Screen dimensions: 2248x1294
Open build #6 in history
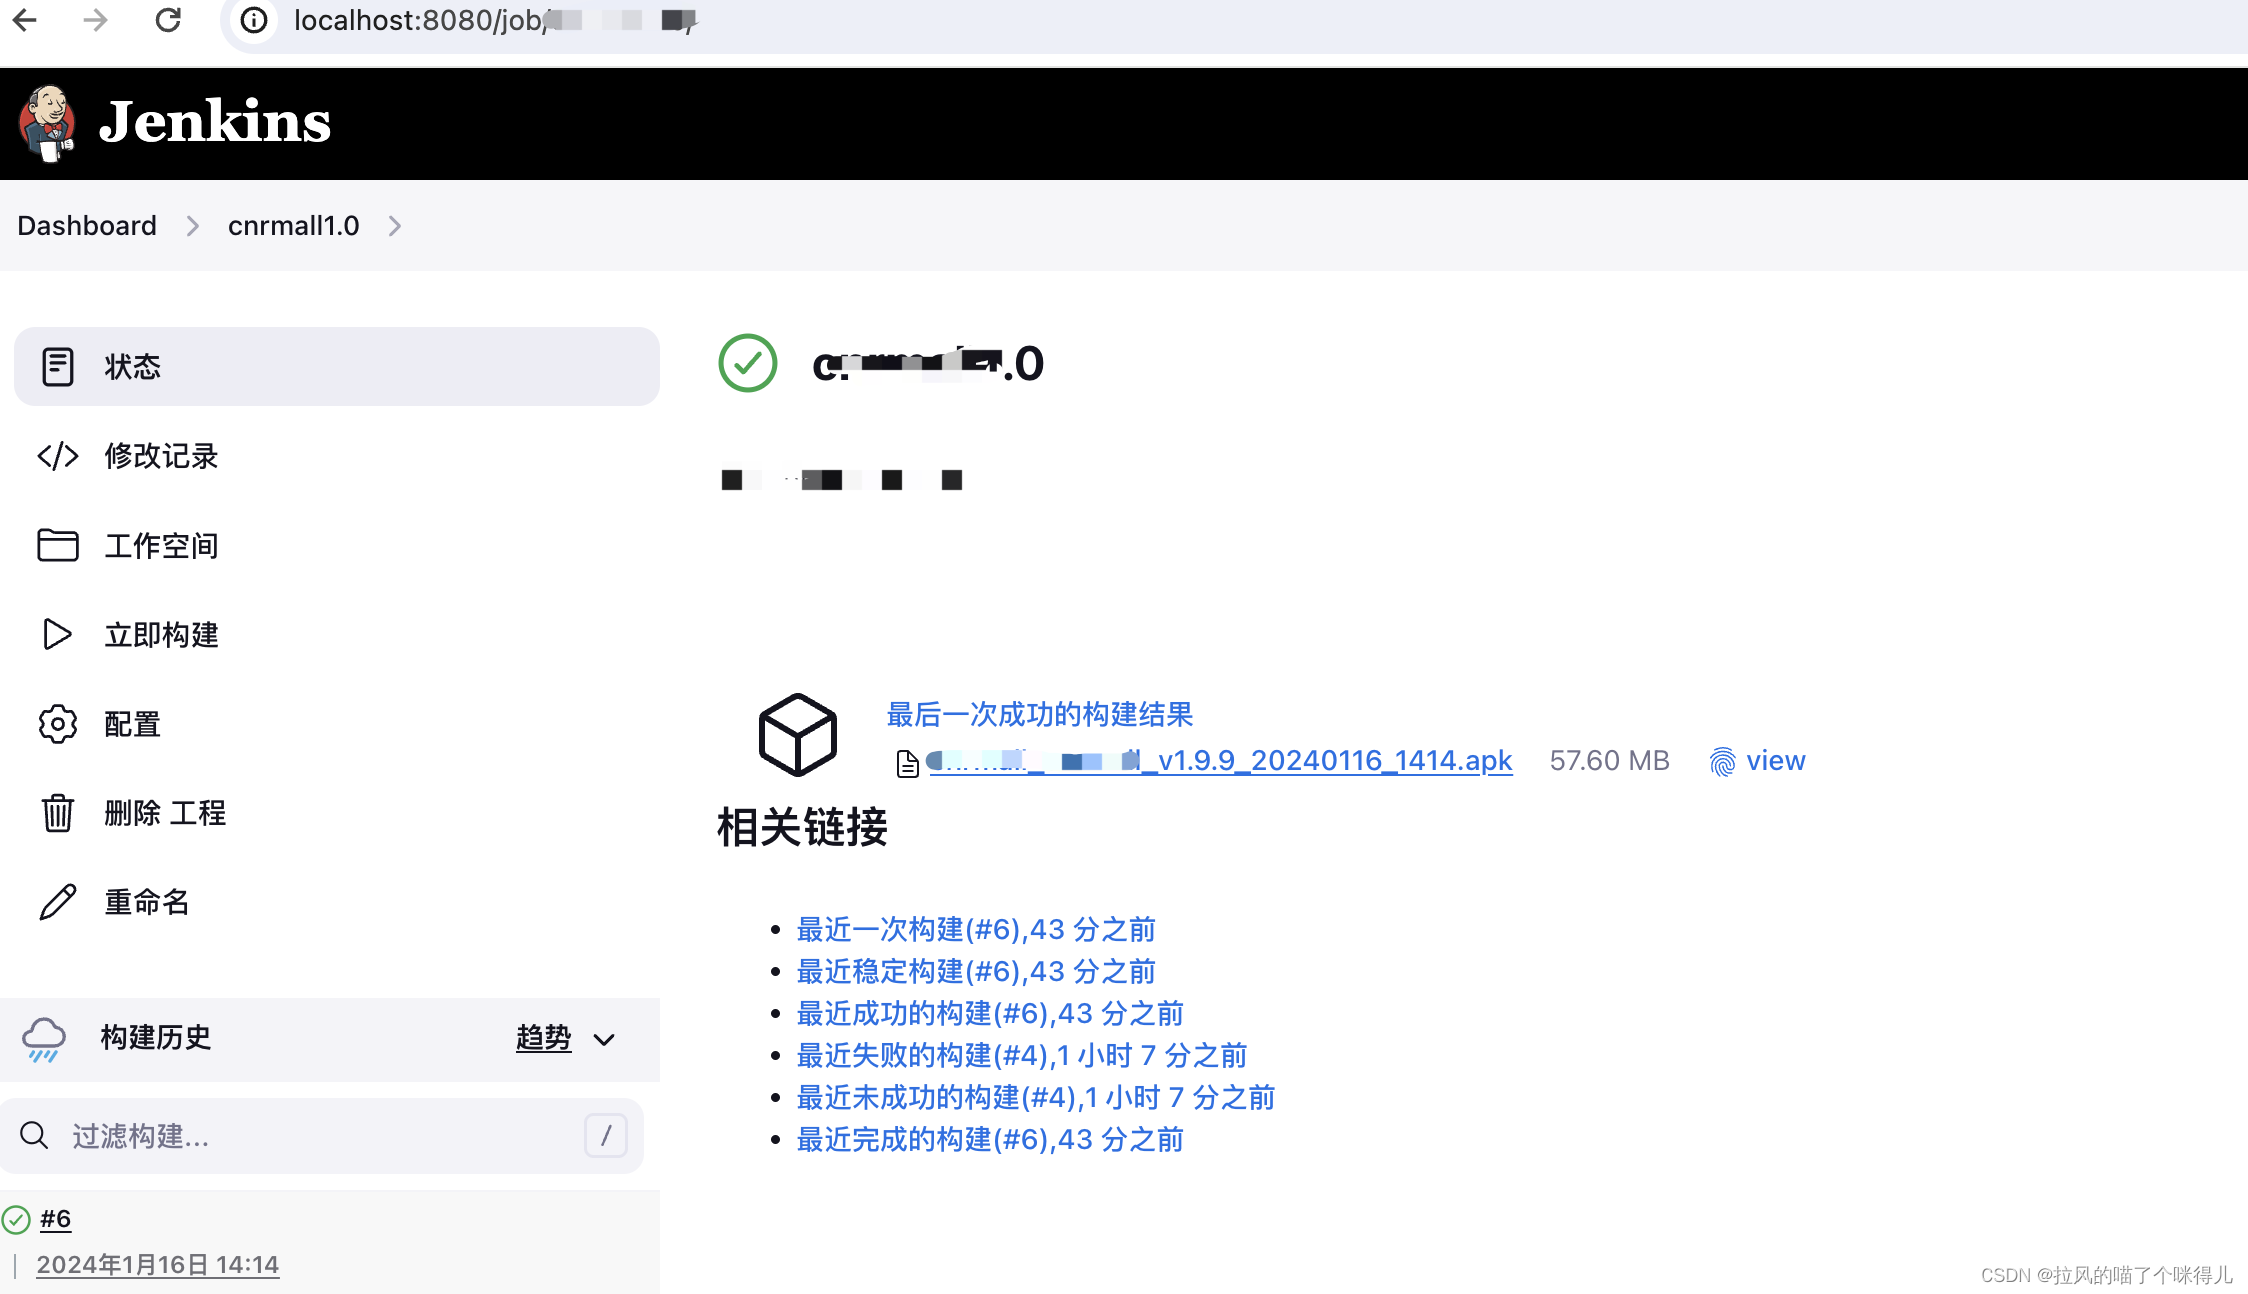click(55, 1219)
